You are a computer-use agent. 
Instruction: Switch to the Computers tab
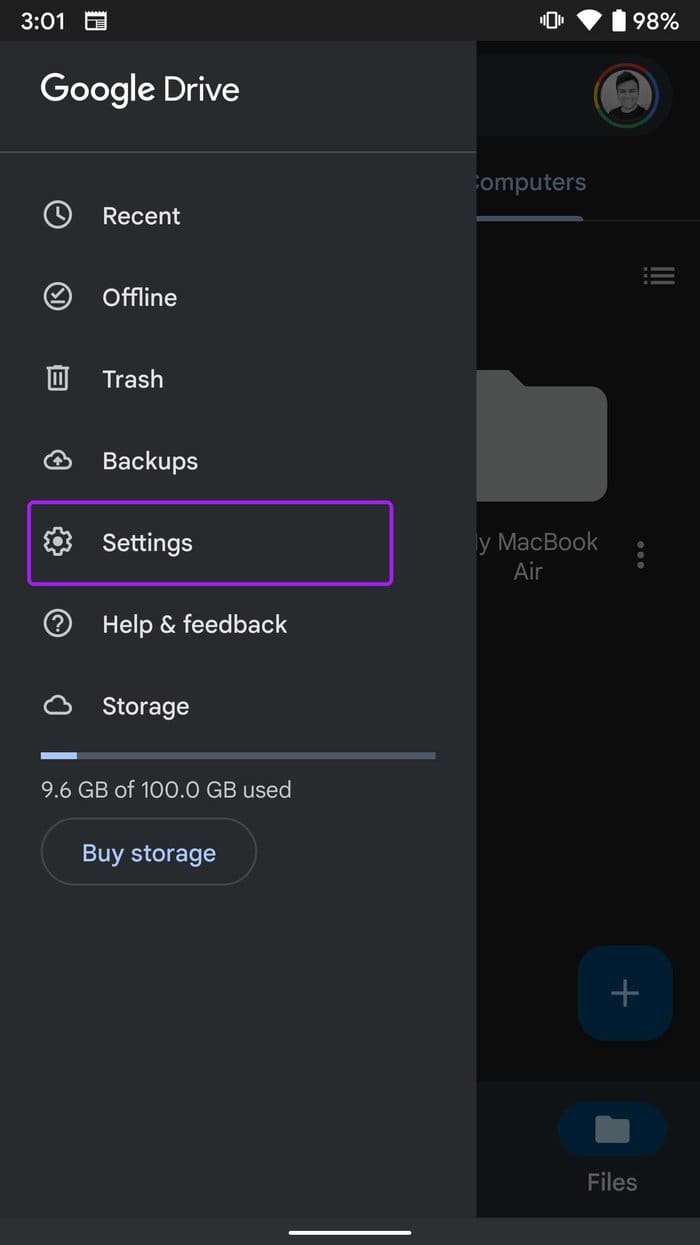tap(529, 183)
